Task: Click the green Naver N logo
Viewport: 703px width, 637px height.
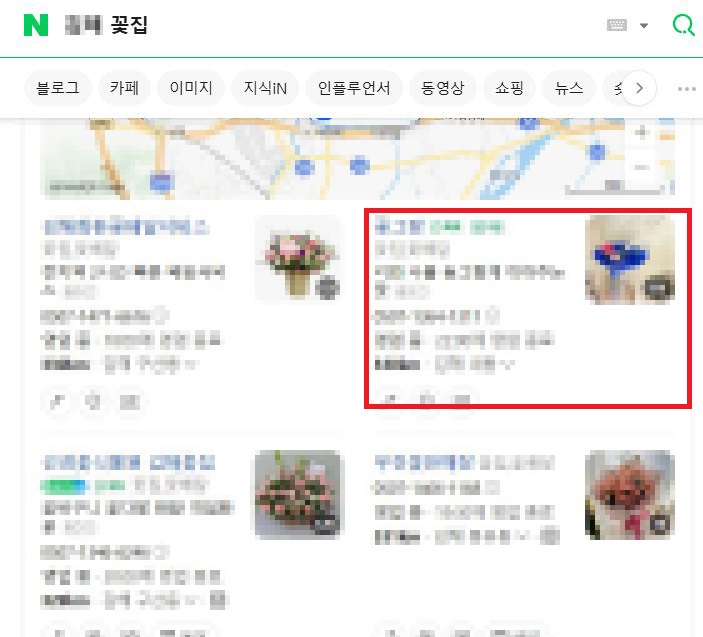Action: 36,25
